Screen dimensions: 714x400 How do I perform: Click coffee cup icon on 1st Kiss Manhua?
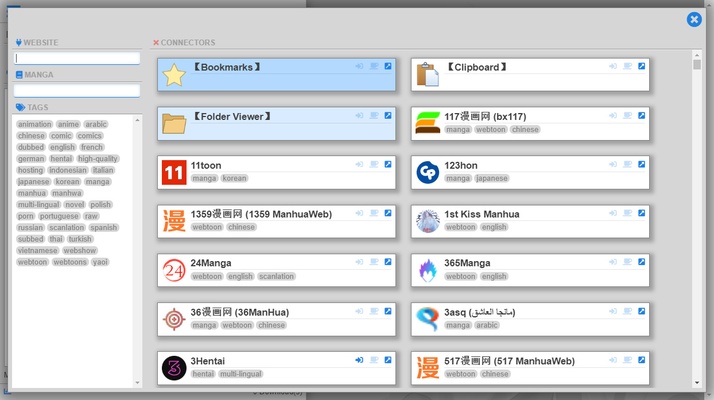coord(627,213)
